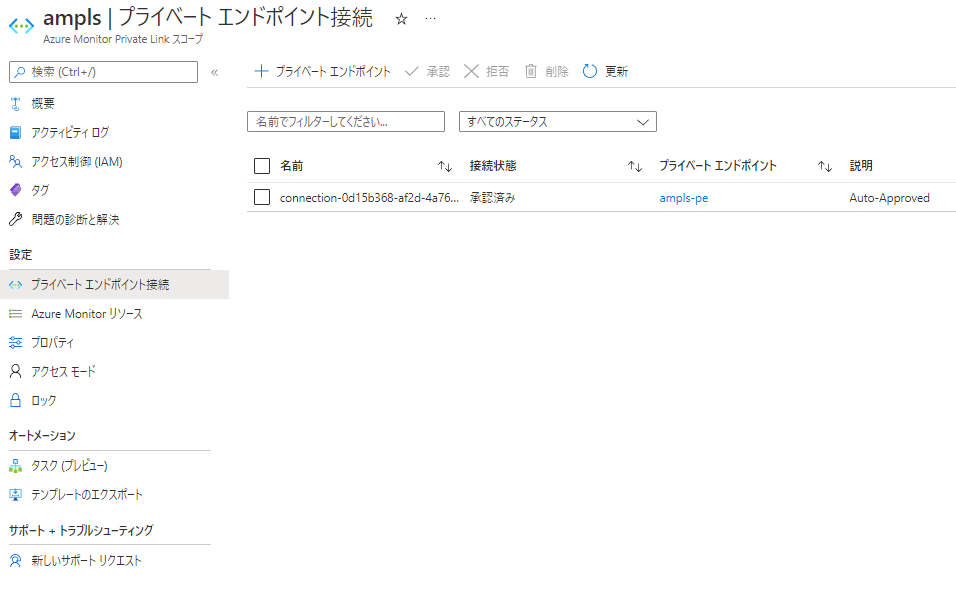
Task: Select プライベート エンドポイント接続 in sidebar
Action: coord(115,285)
